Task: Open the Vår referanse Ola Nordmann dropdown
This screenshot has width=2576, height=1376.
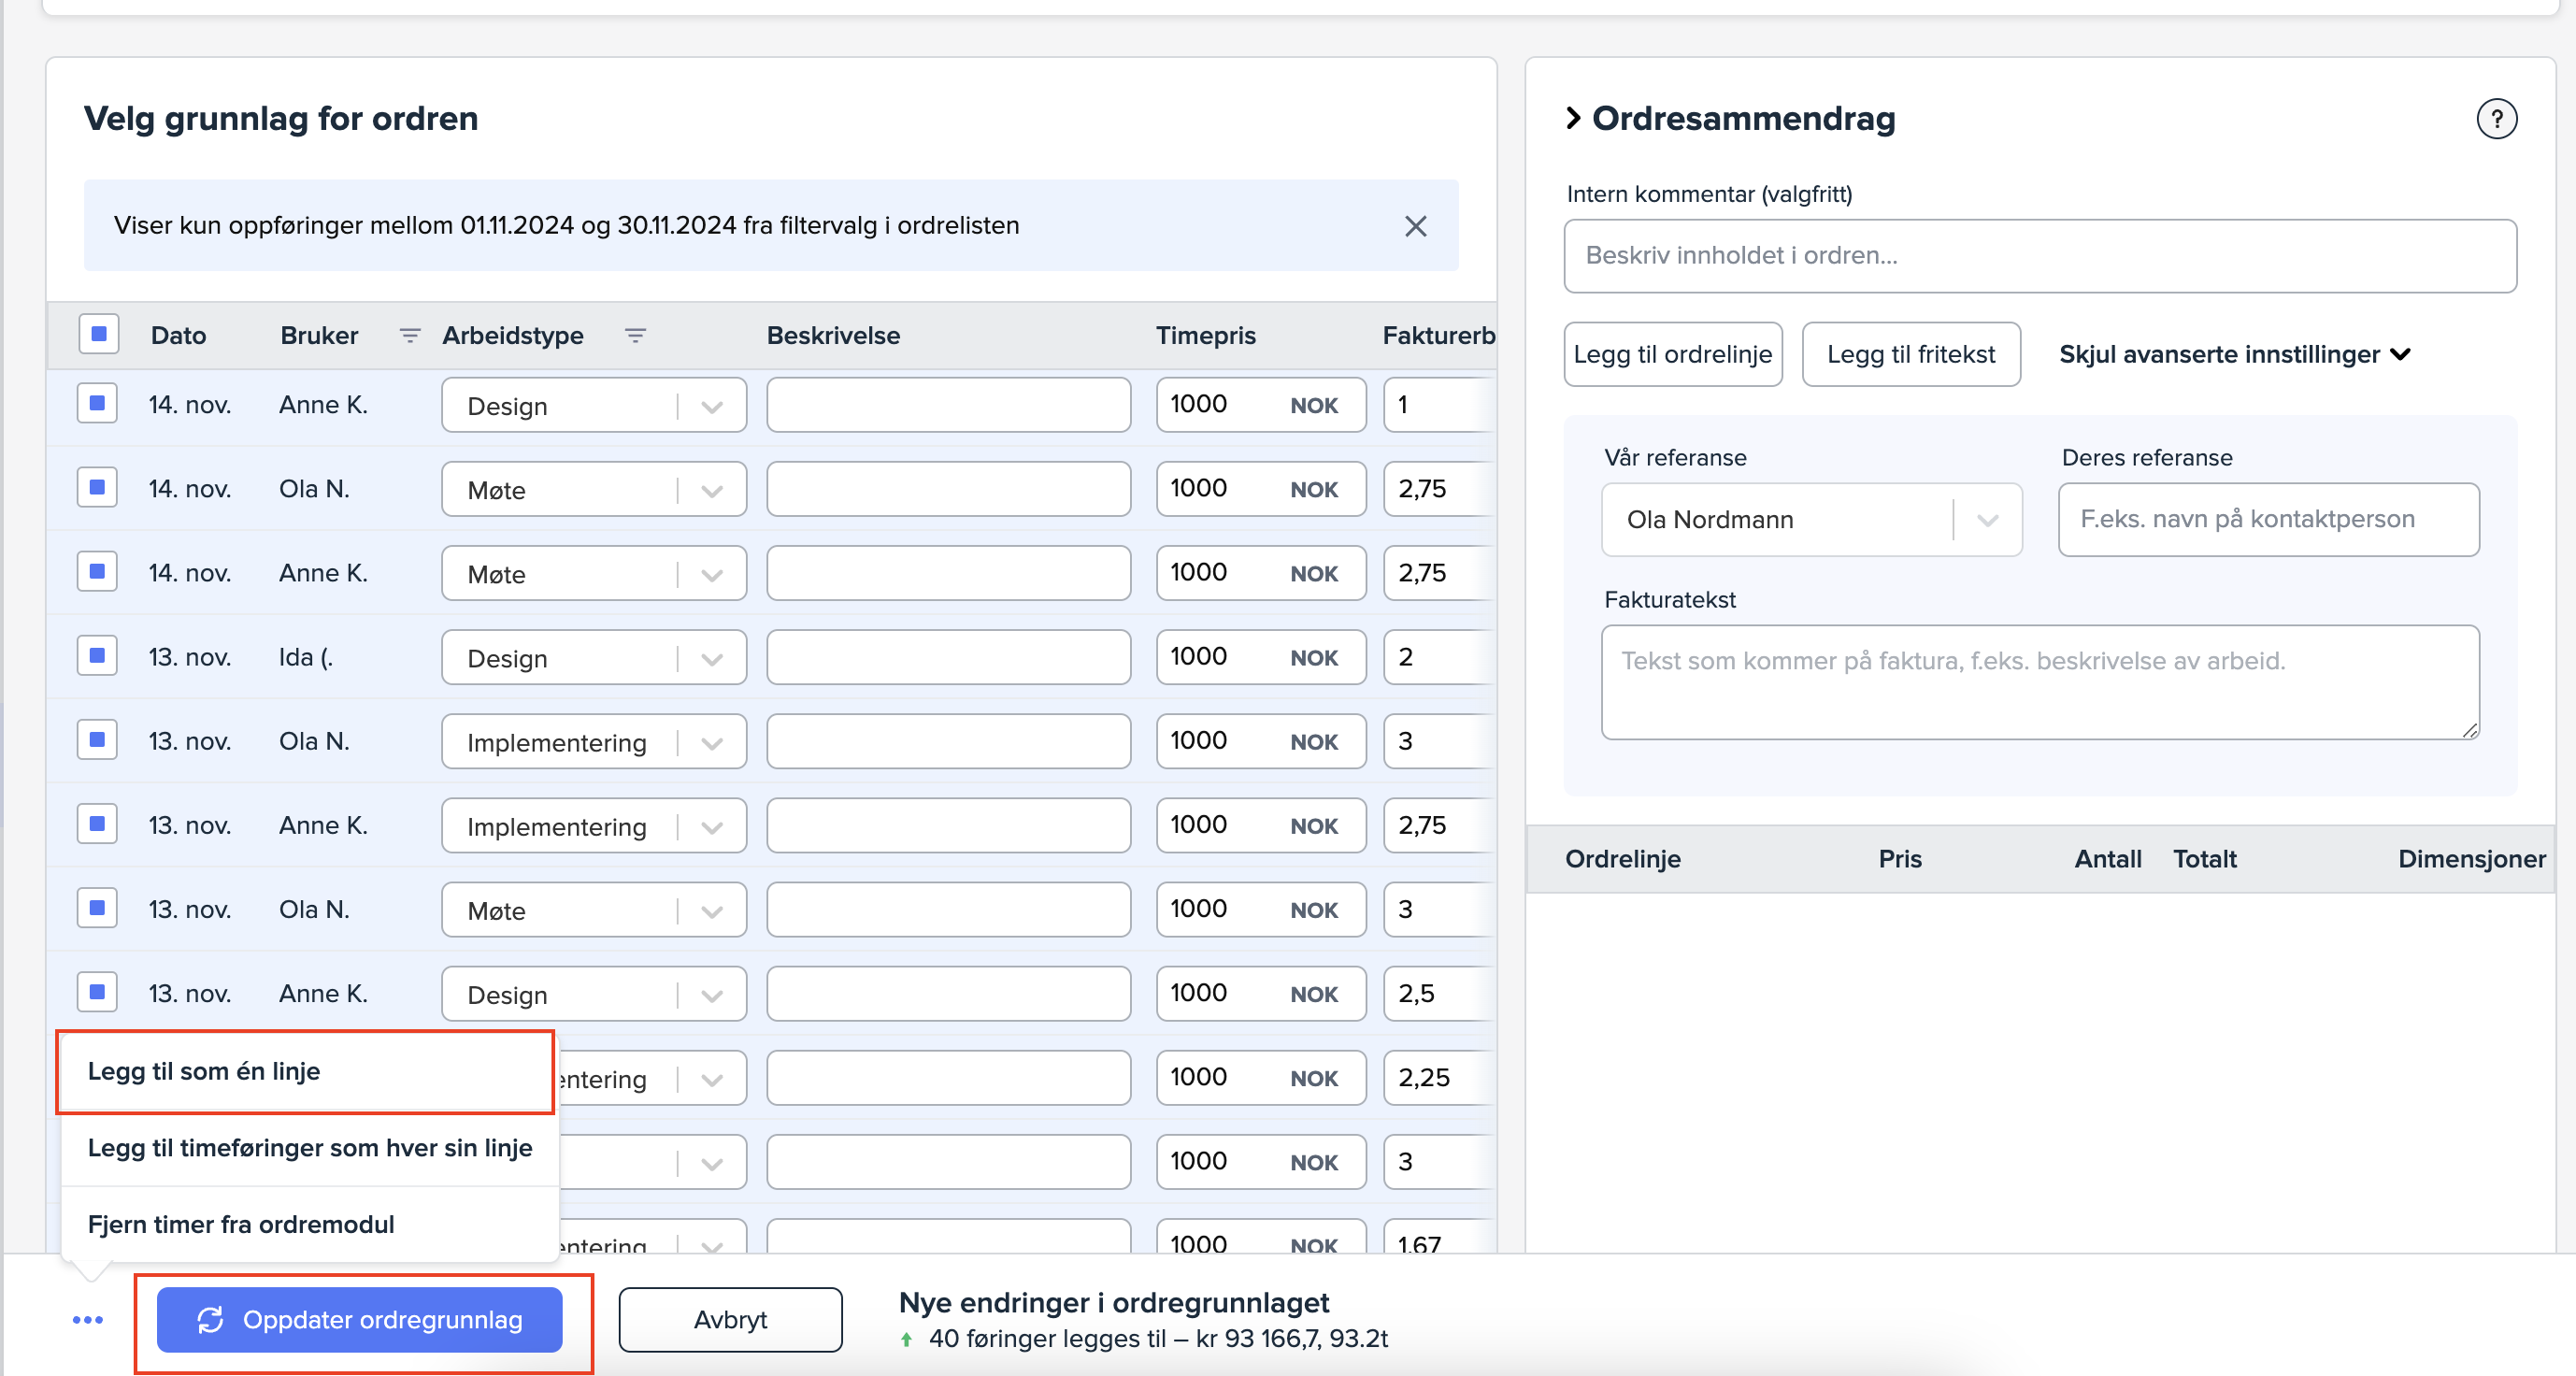Action: point(1986,520)
